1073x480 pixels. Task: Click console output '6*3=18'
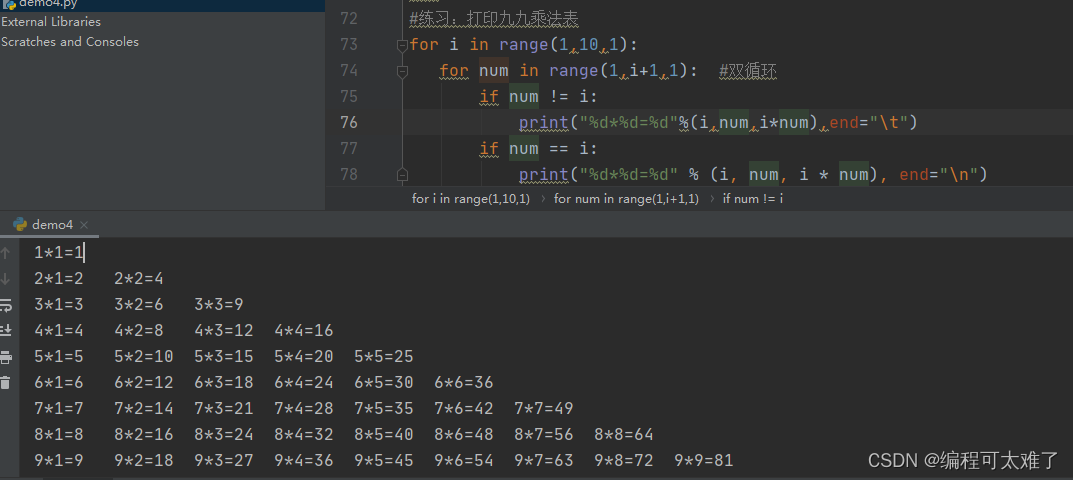(224, 383)
